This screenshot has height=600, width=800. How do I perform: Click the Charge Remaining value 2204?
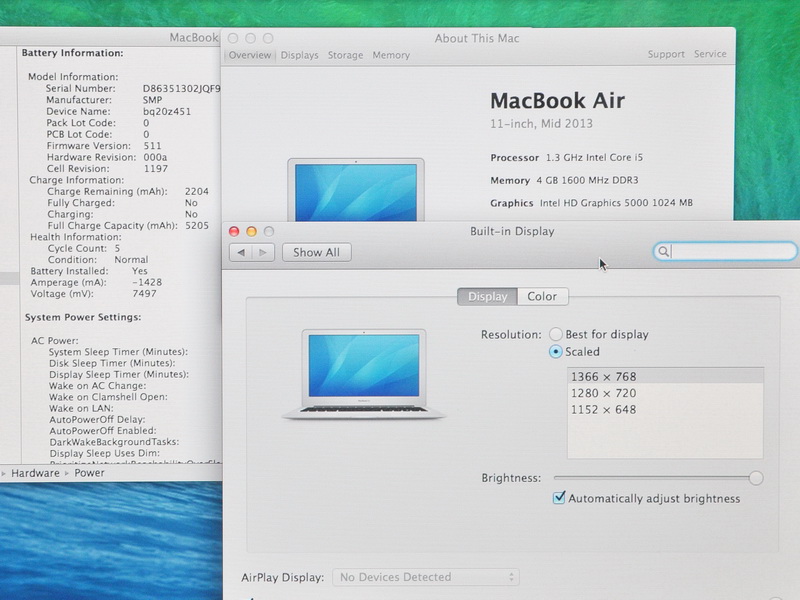tap(197, 191)
